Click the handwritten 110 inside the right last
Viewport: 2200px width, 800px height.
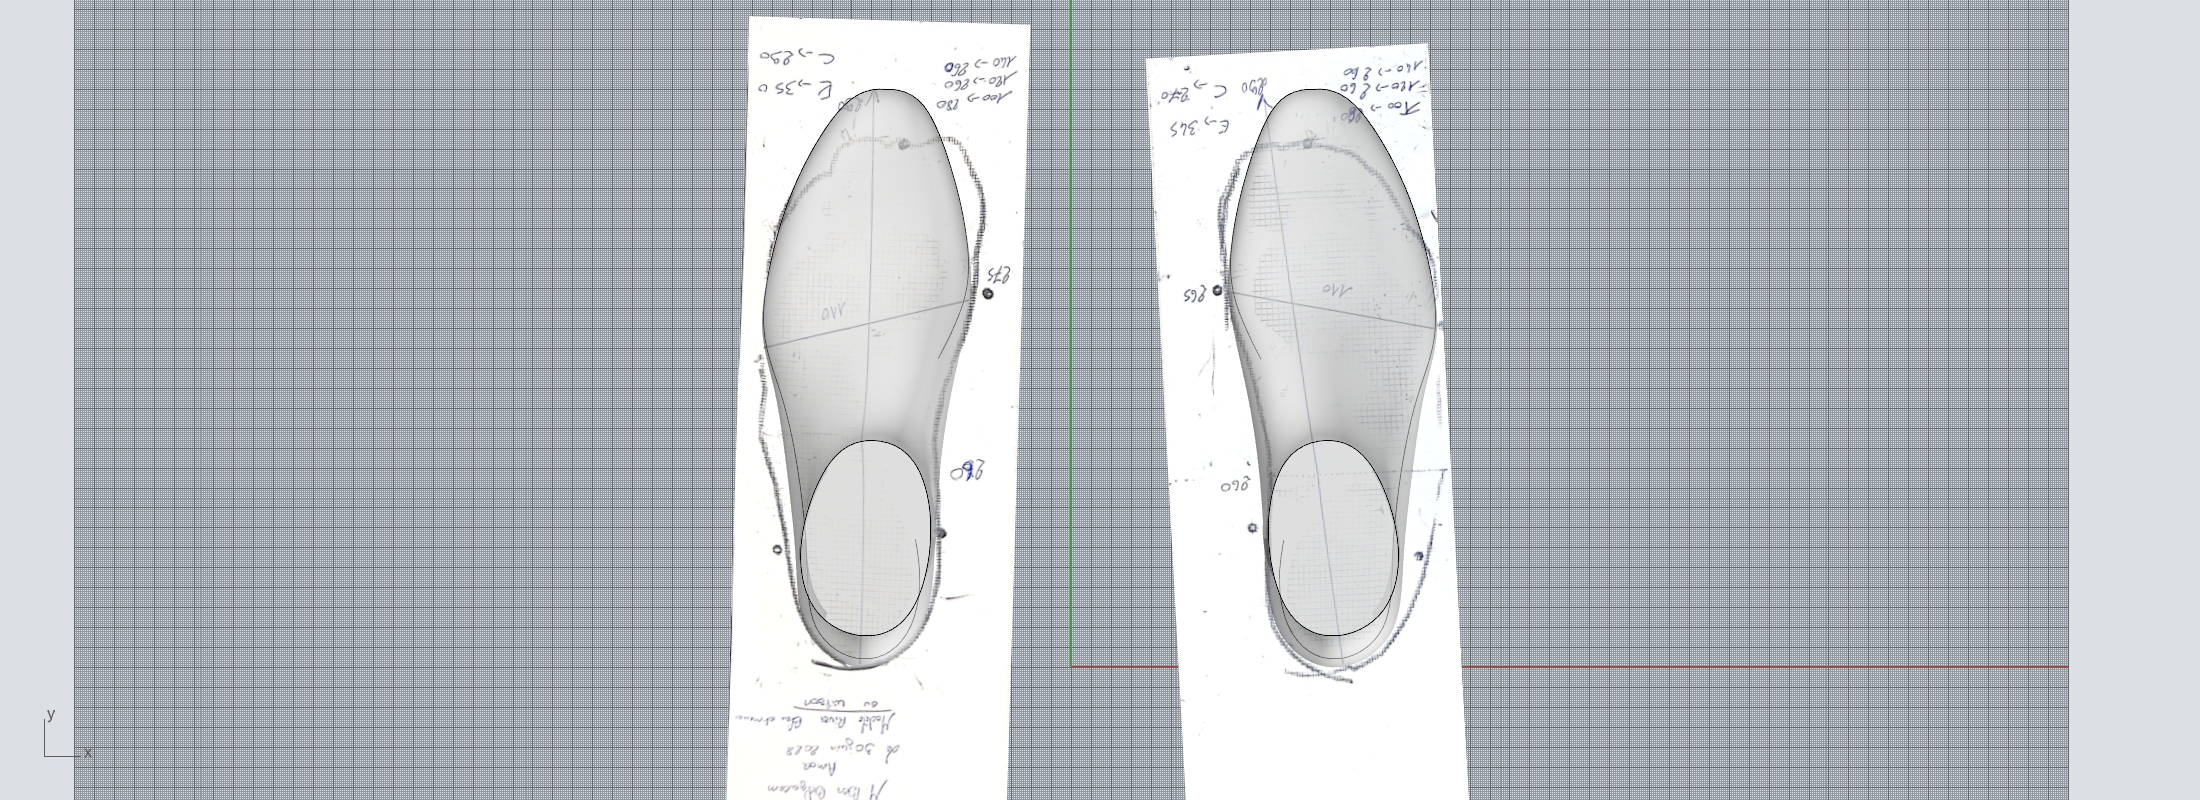(1335, 290)
